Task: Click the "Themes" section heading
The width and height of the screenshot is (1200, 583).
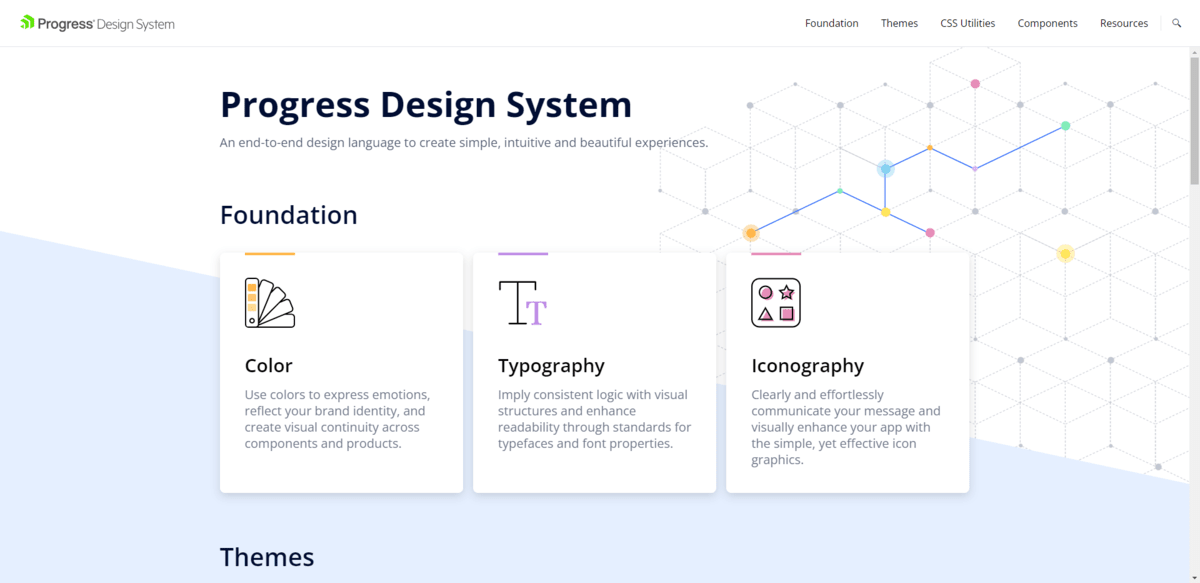Action: tap(267, 557)
